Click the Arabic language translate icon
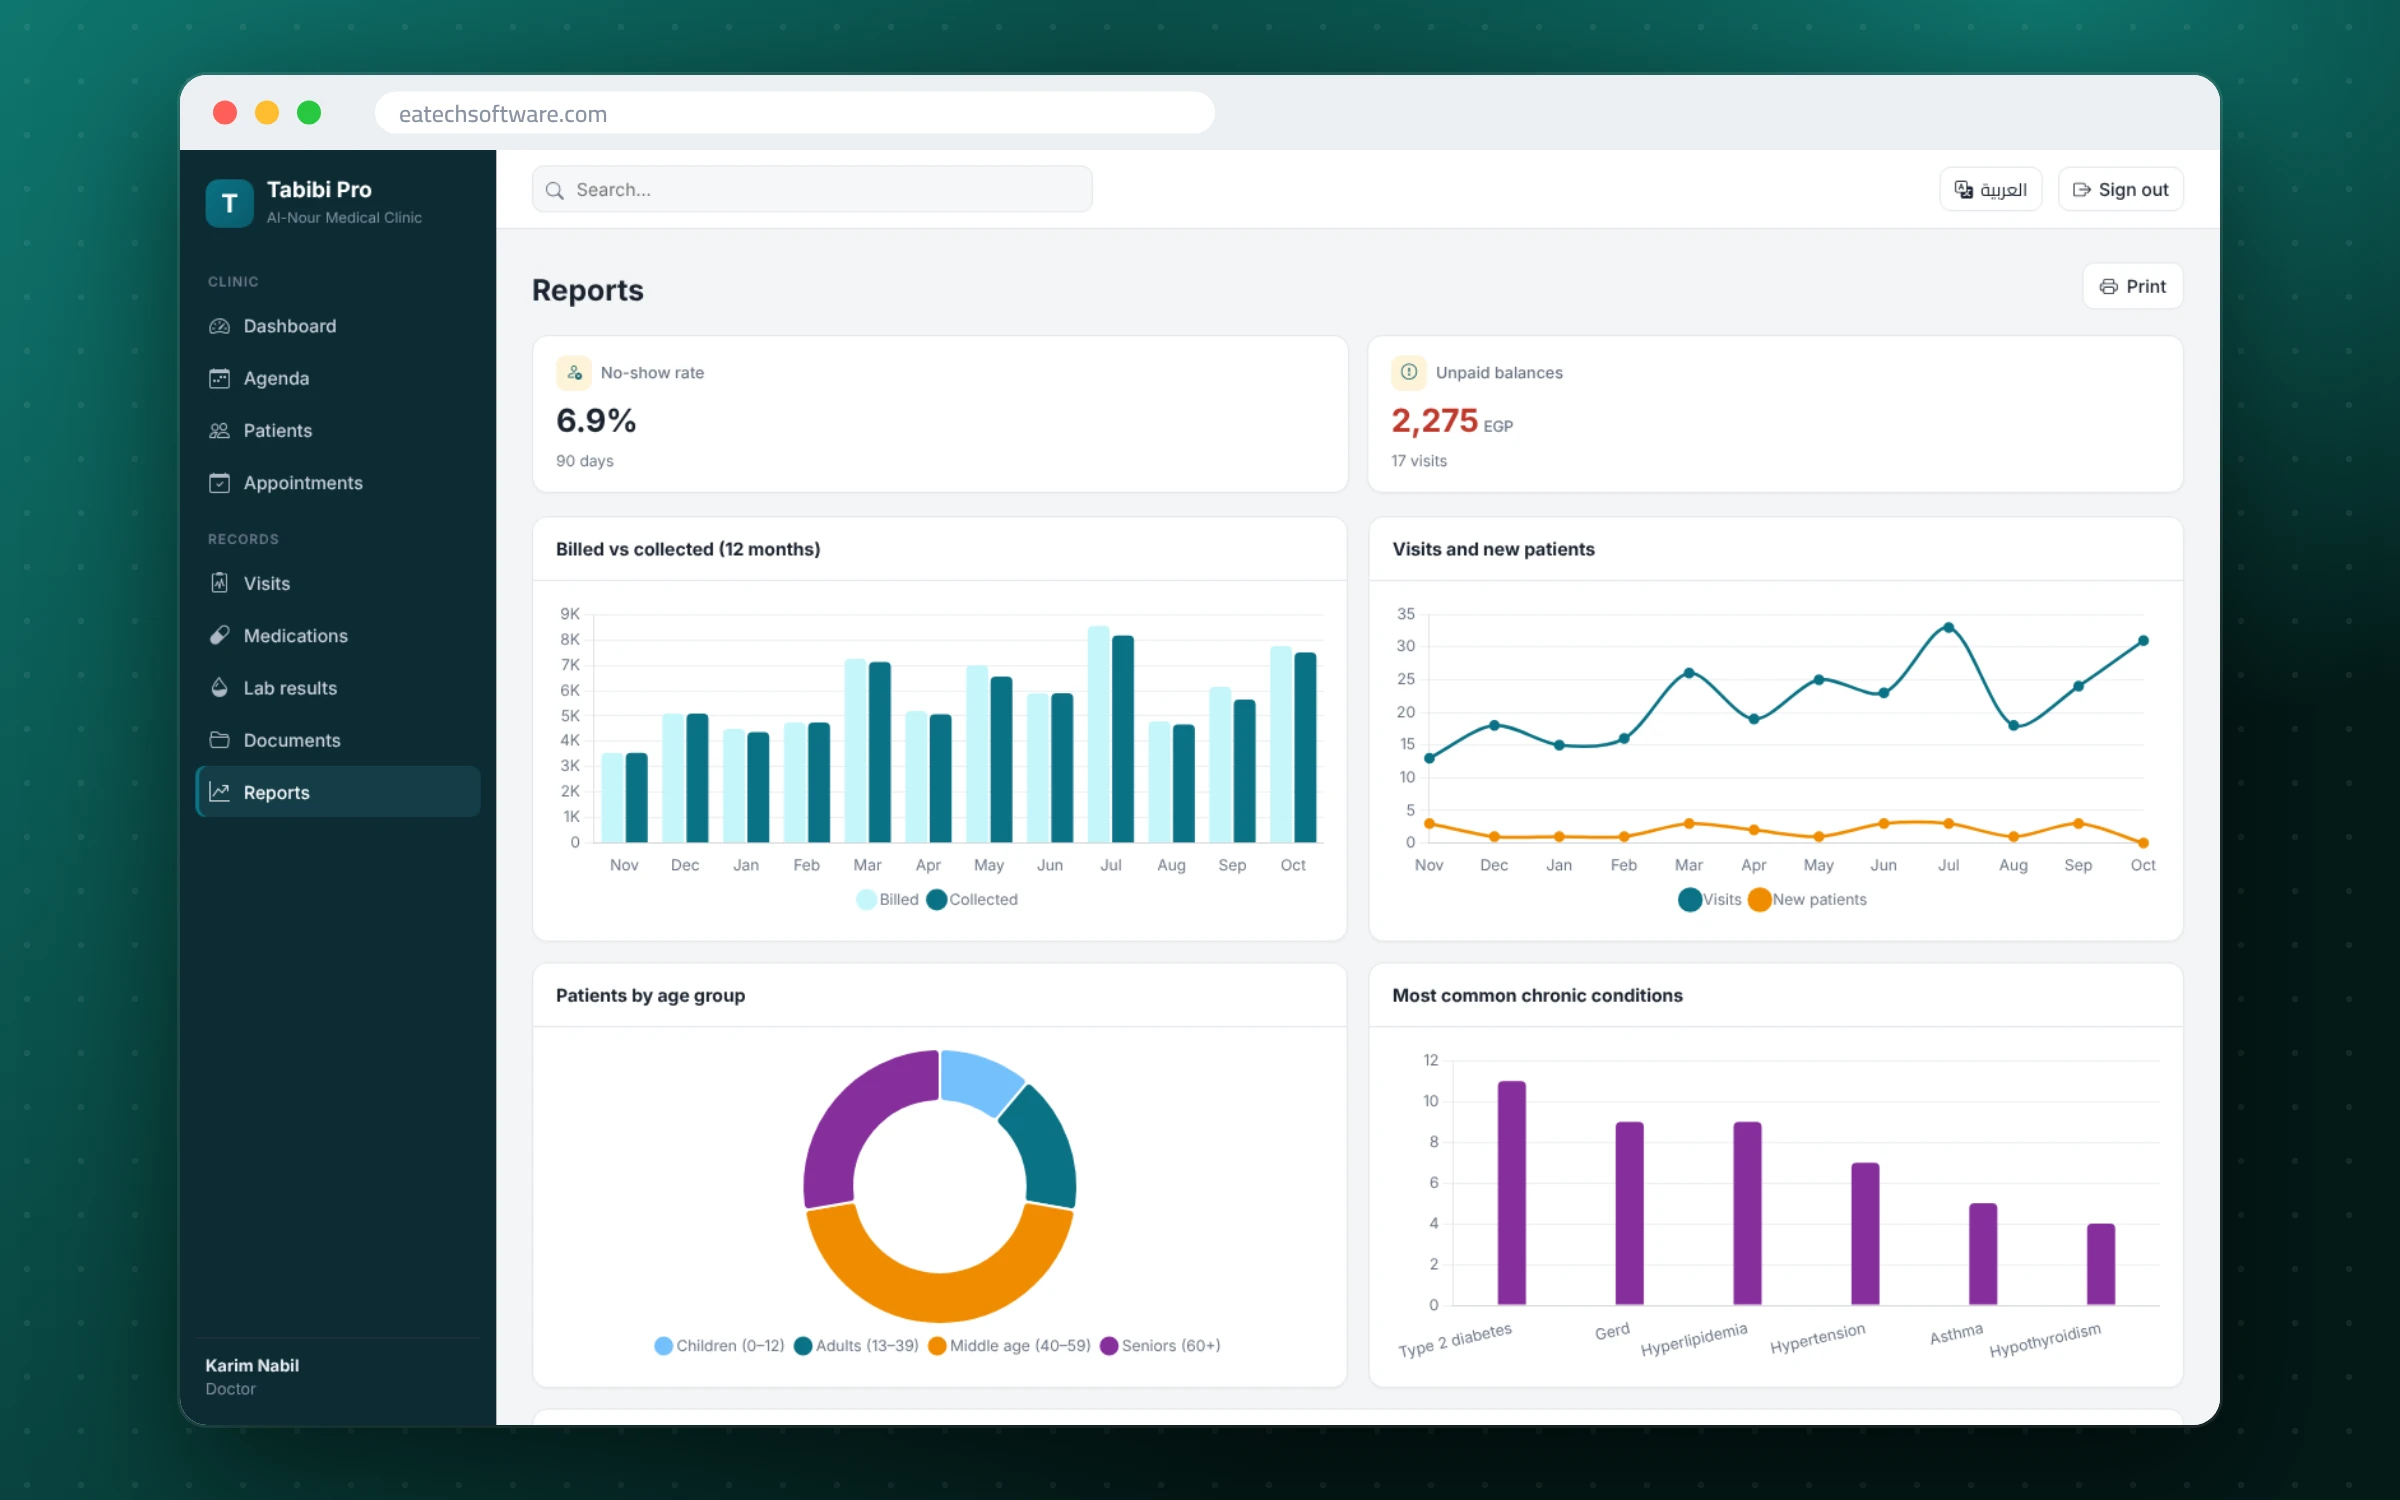Screen dimensions: 2400x1500 coord(1963,190)
